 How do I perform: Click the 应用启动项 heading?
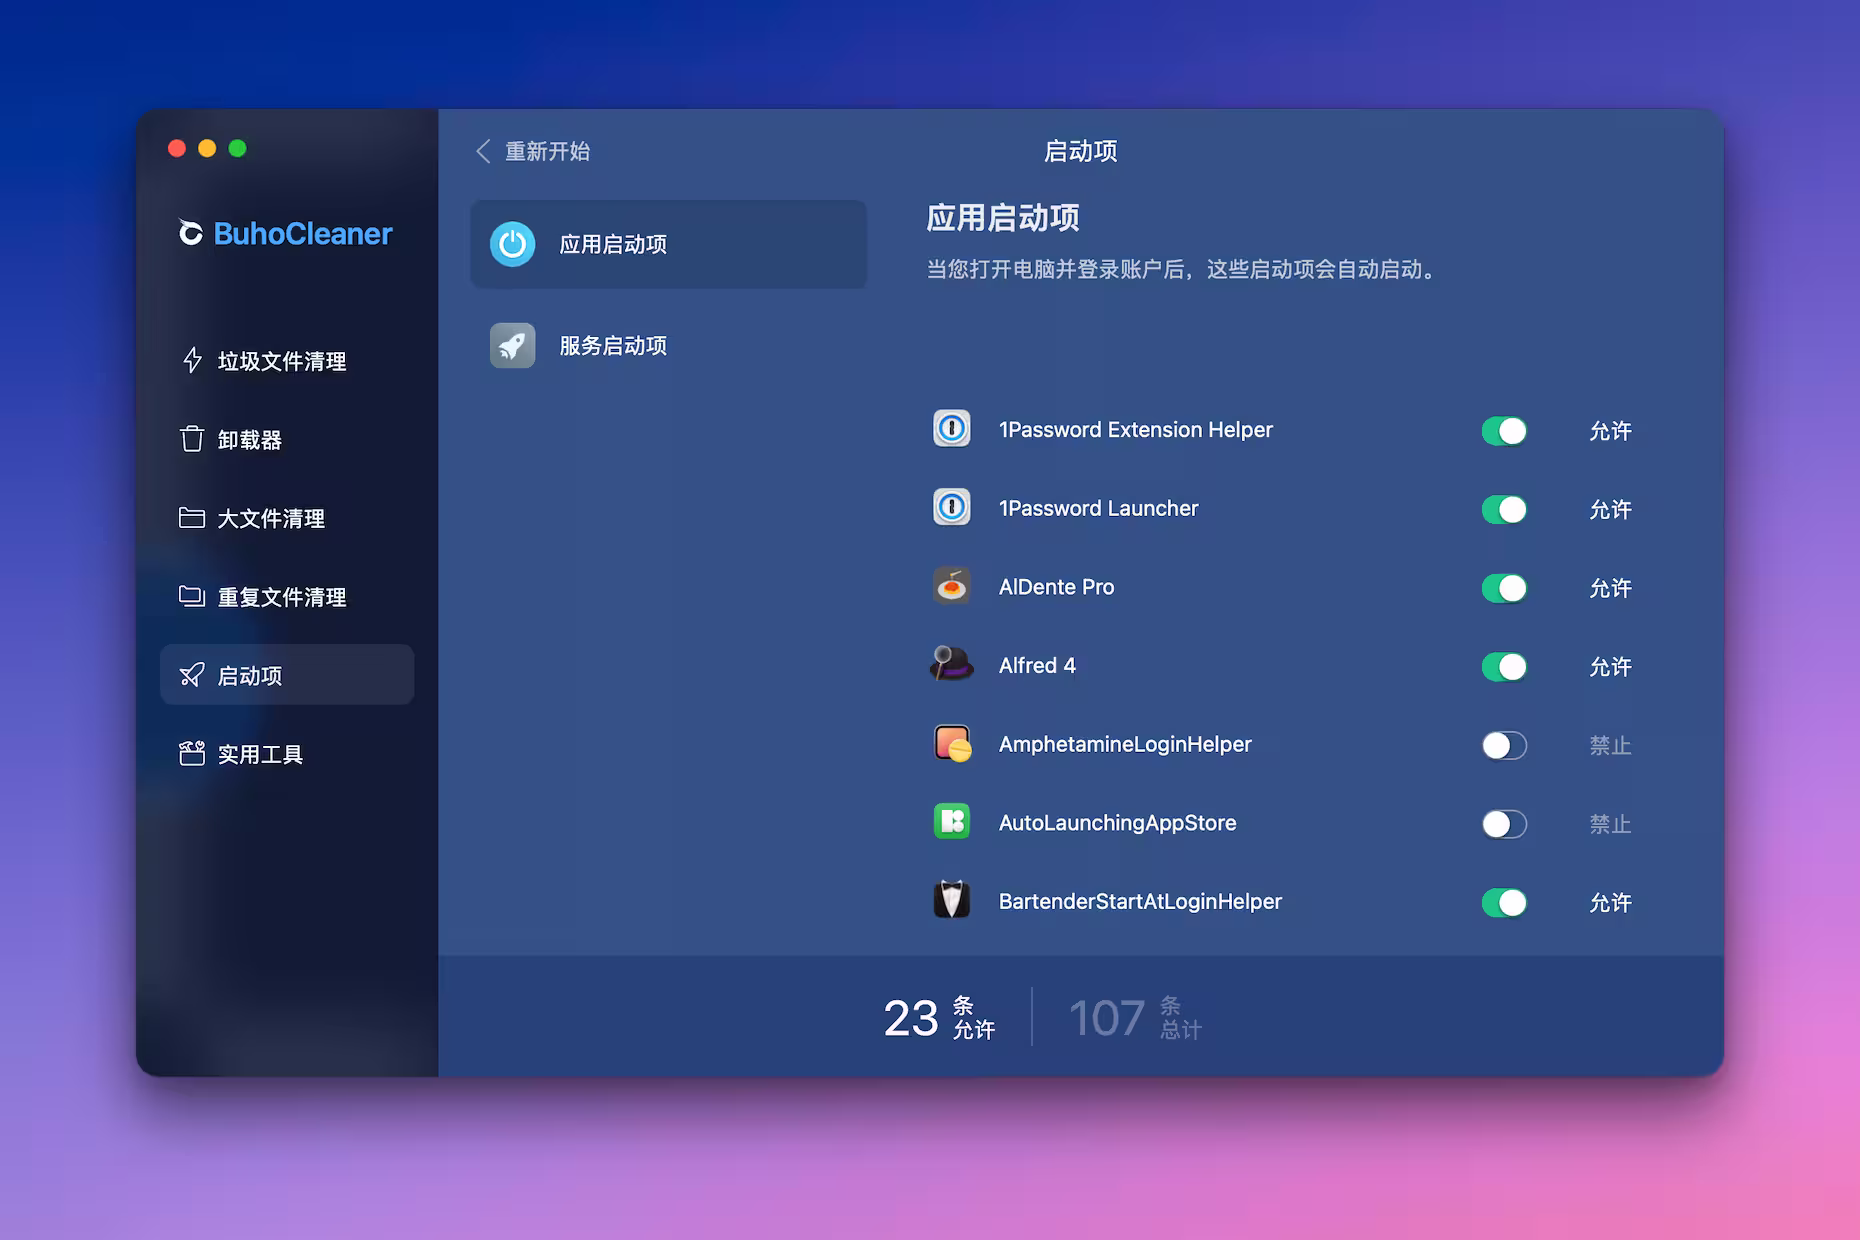[1003, 218]
